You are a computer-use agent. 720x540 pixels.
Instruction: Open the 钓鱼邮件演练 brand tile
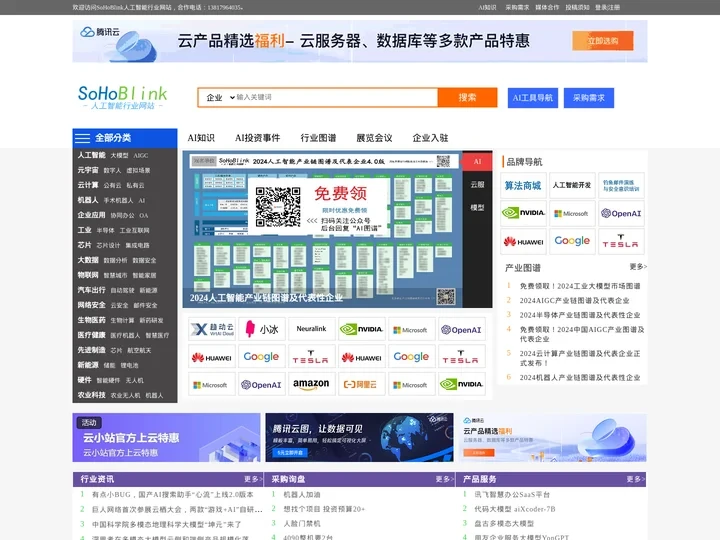coord(621,186)
